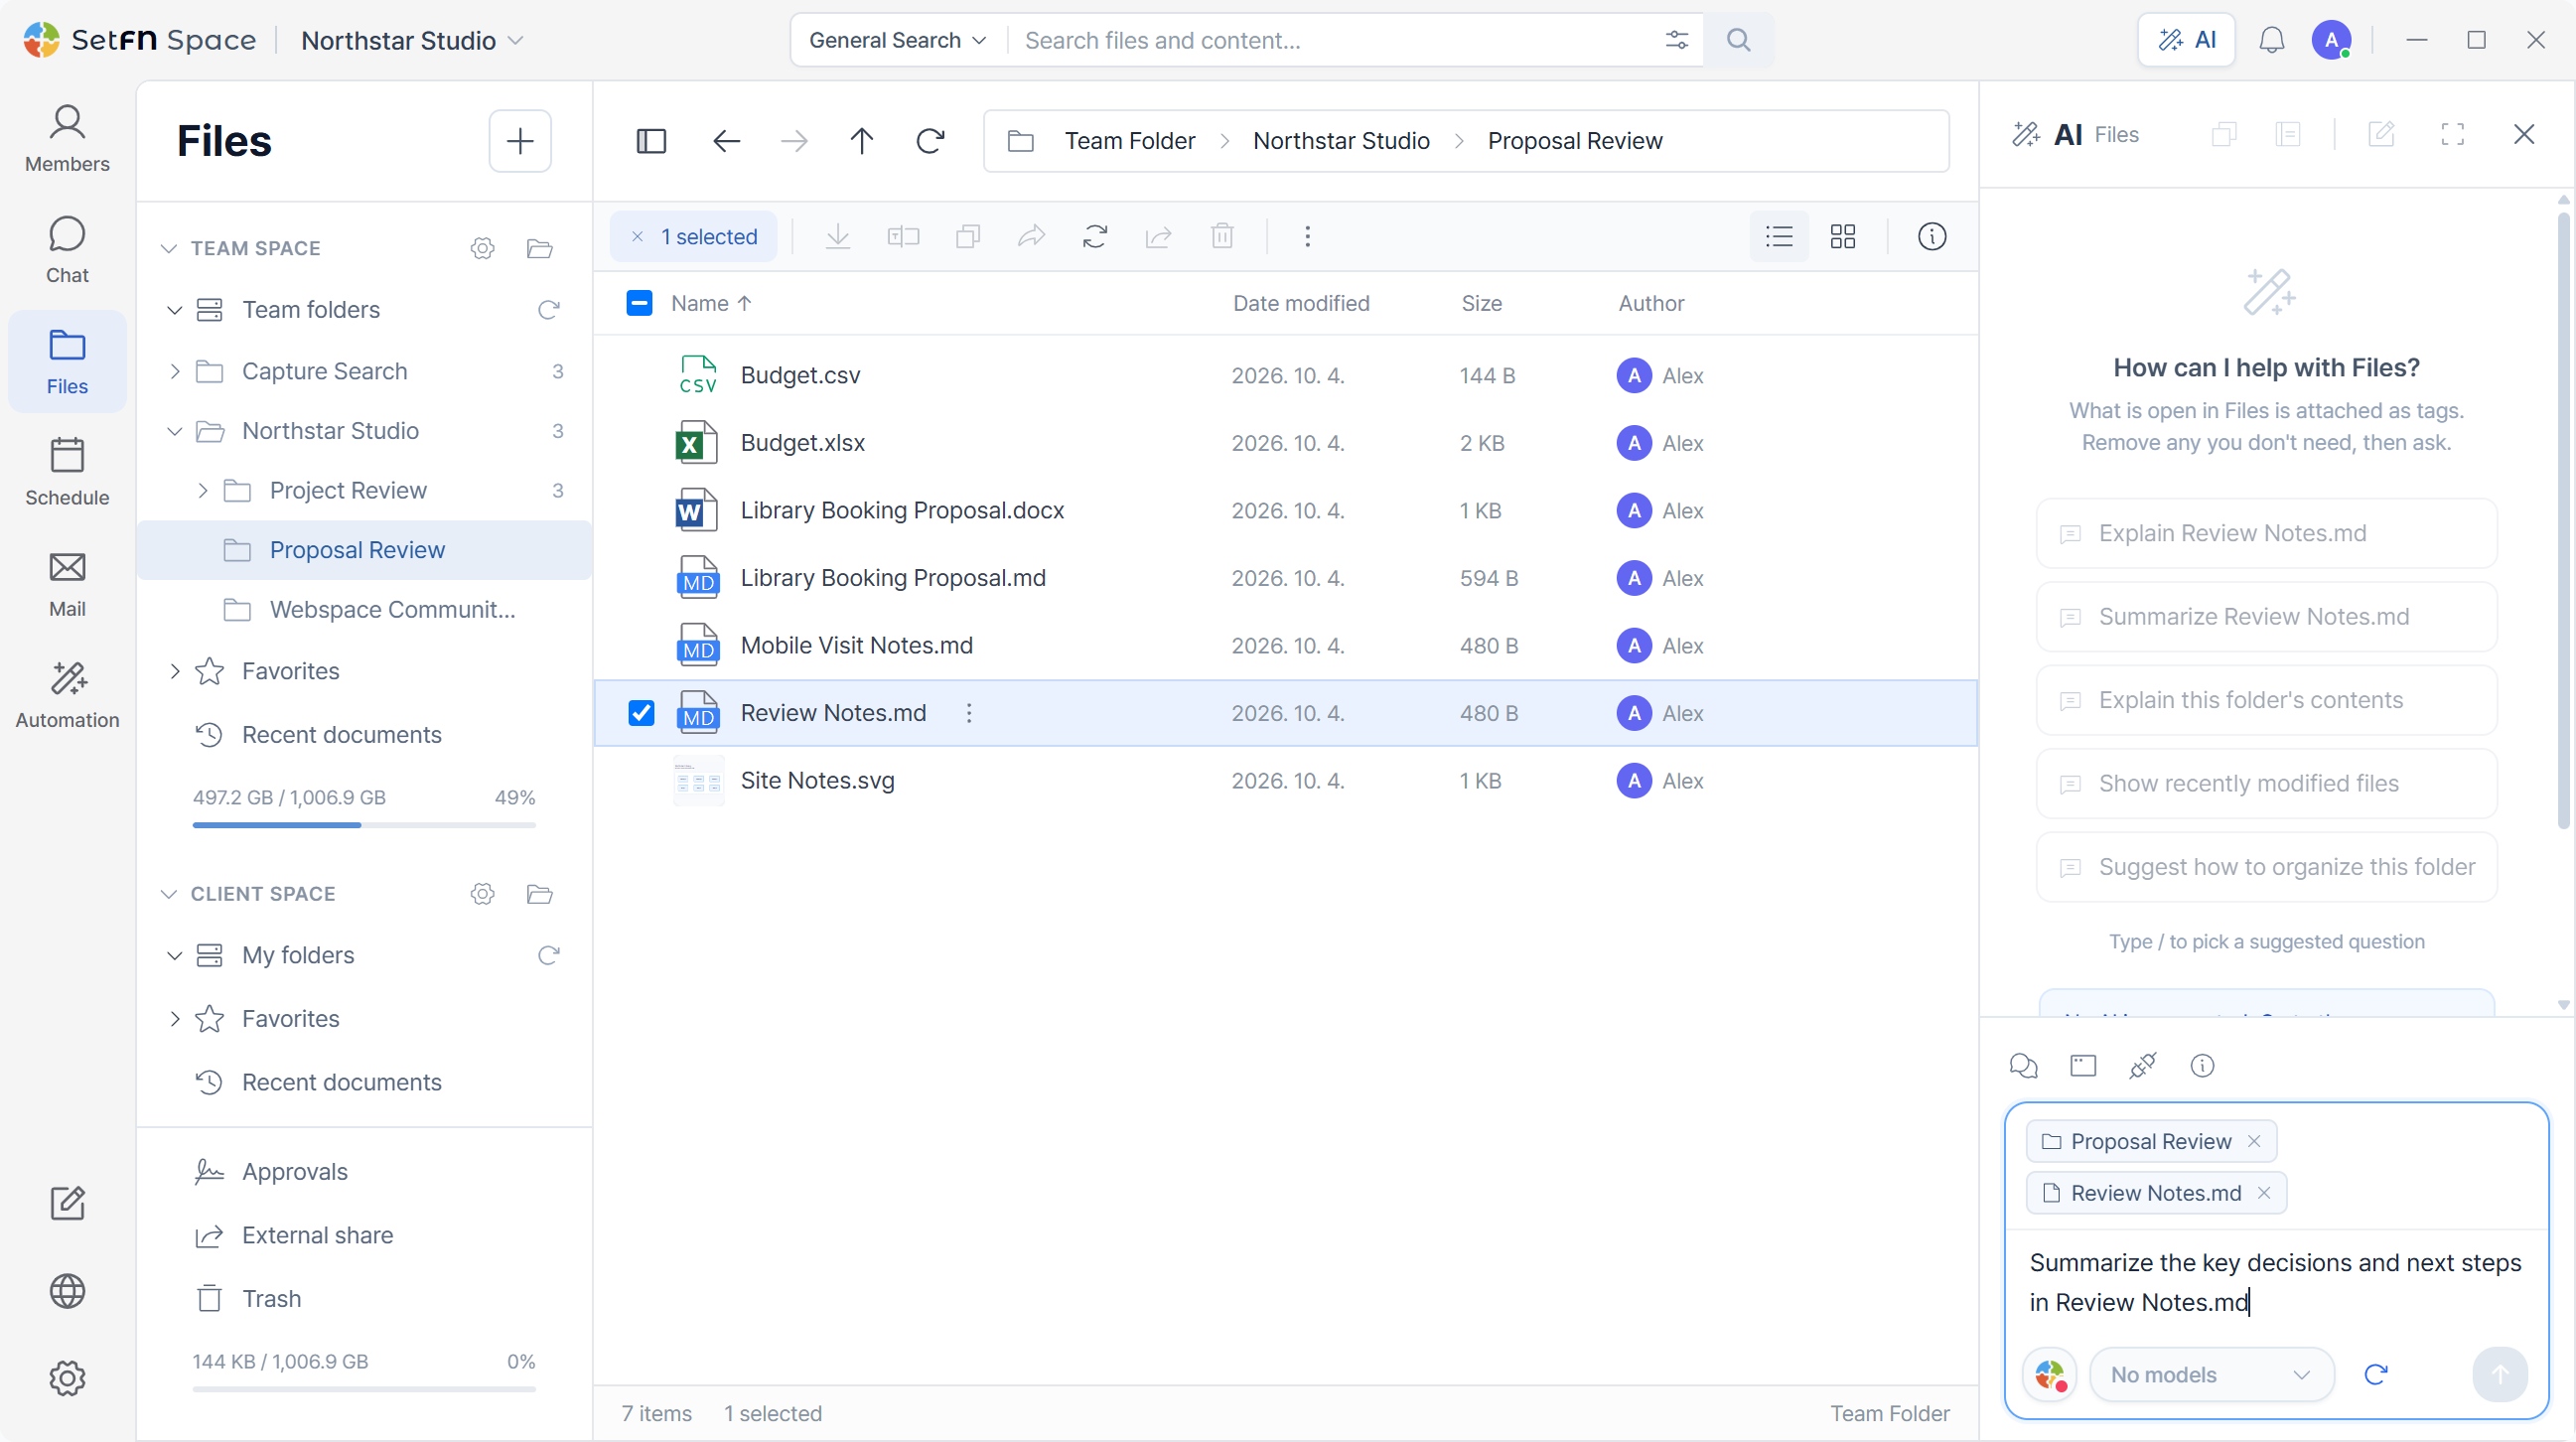Toggle the select-all checkbox in header

coord(639,303)
